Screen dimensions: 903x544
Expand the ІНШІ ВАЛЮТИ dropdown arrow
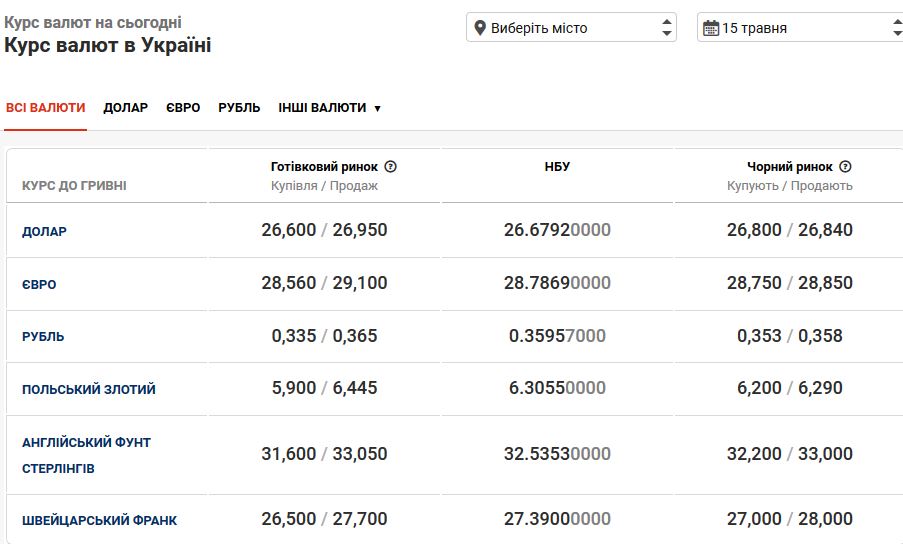[377, 108]
